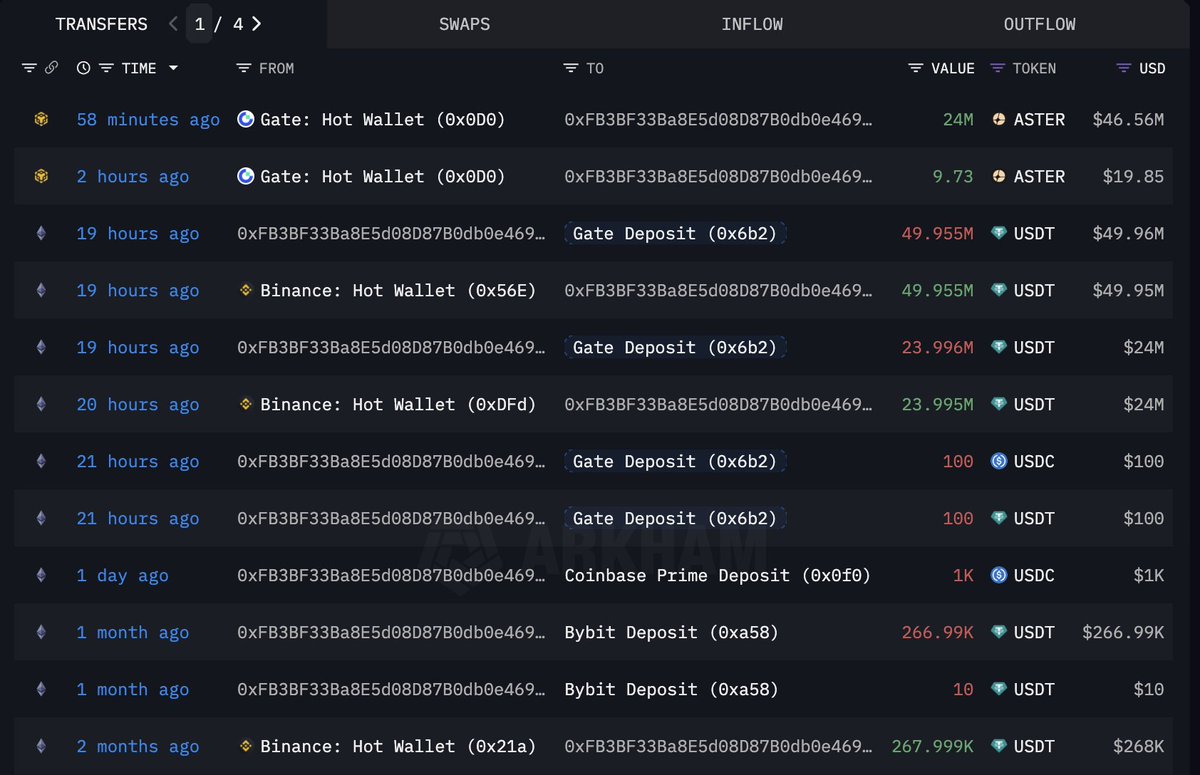
Task: Open recipient address on 24M ASTER row
Action: tap(718, 119)
